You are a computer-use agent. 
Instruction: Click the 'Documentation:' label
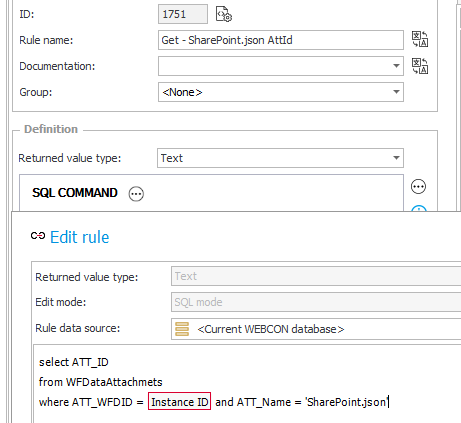(57, 66)
